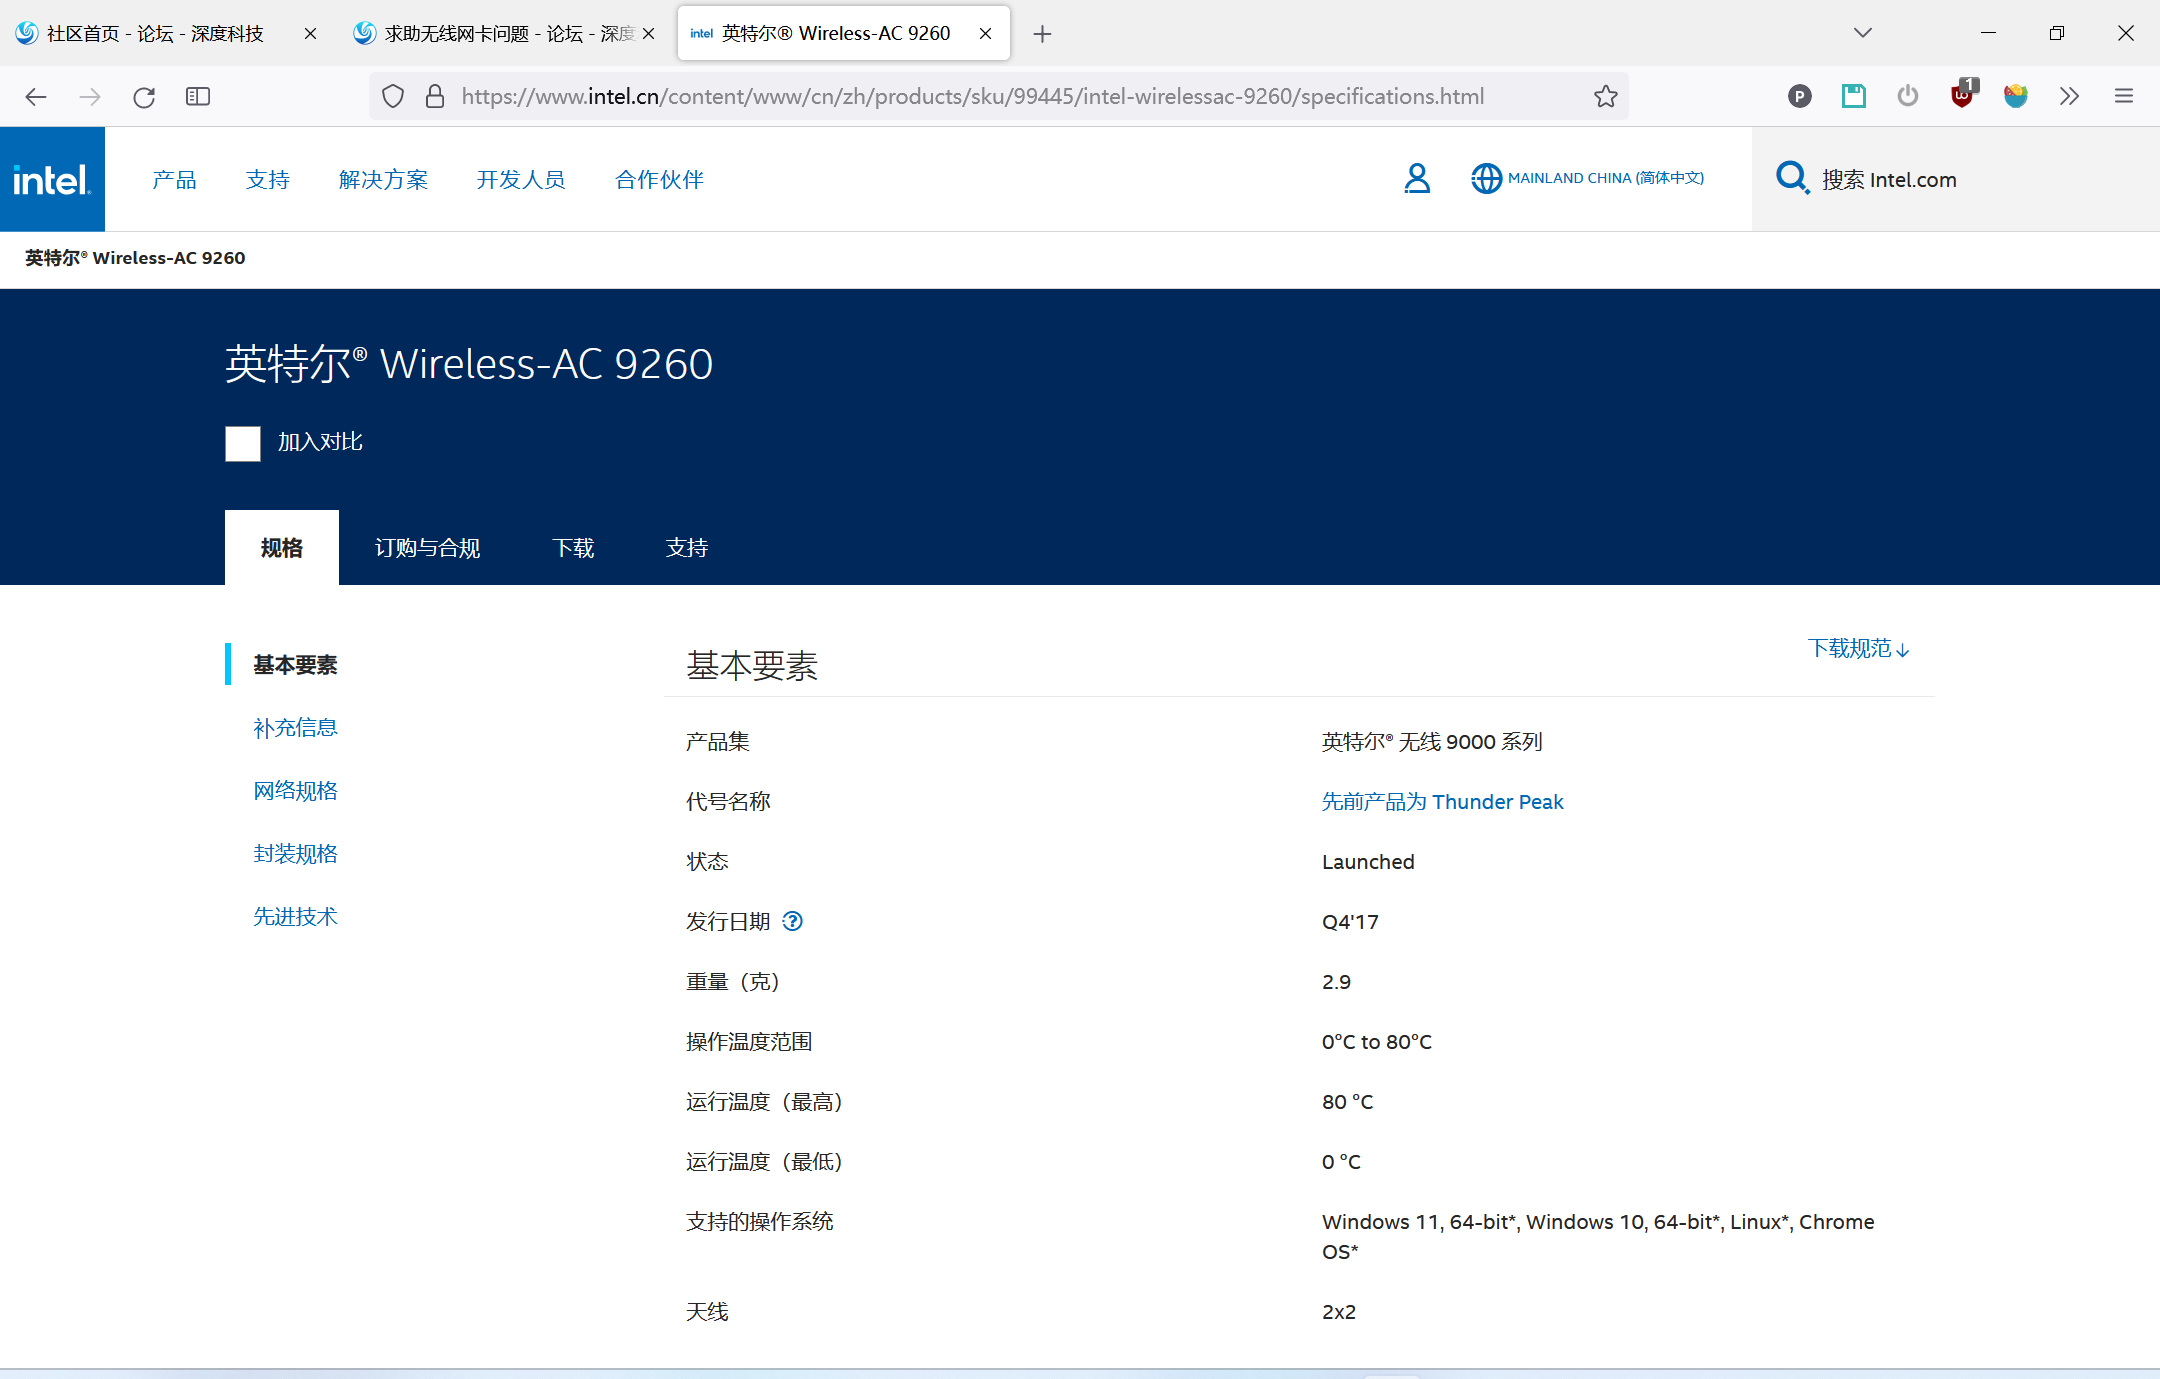This screenshot has width=2160, height=1379.
Task: Click the SingleFile save extension icon
Action: click(x=1854, y=96)
